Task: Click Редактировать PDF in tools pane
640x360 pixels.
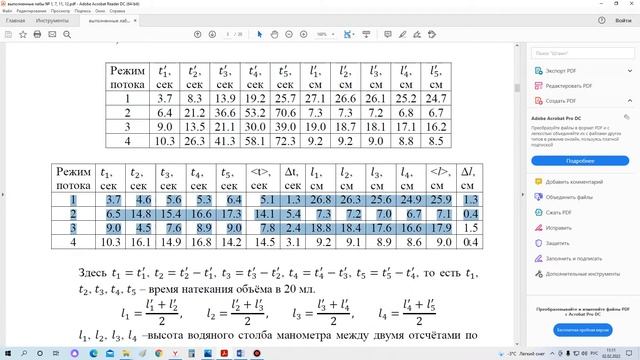Action: pyautogui.click(x=568, y=86)
